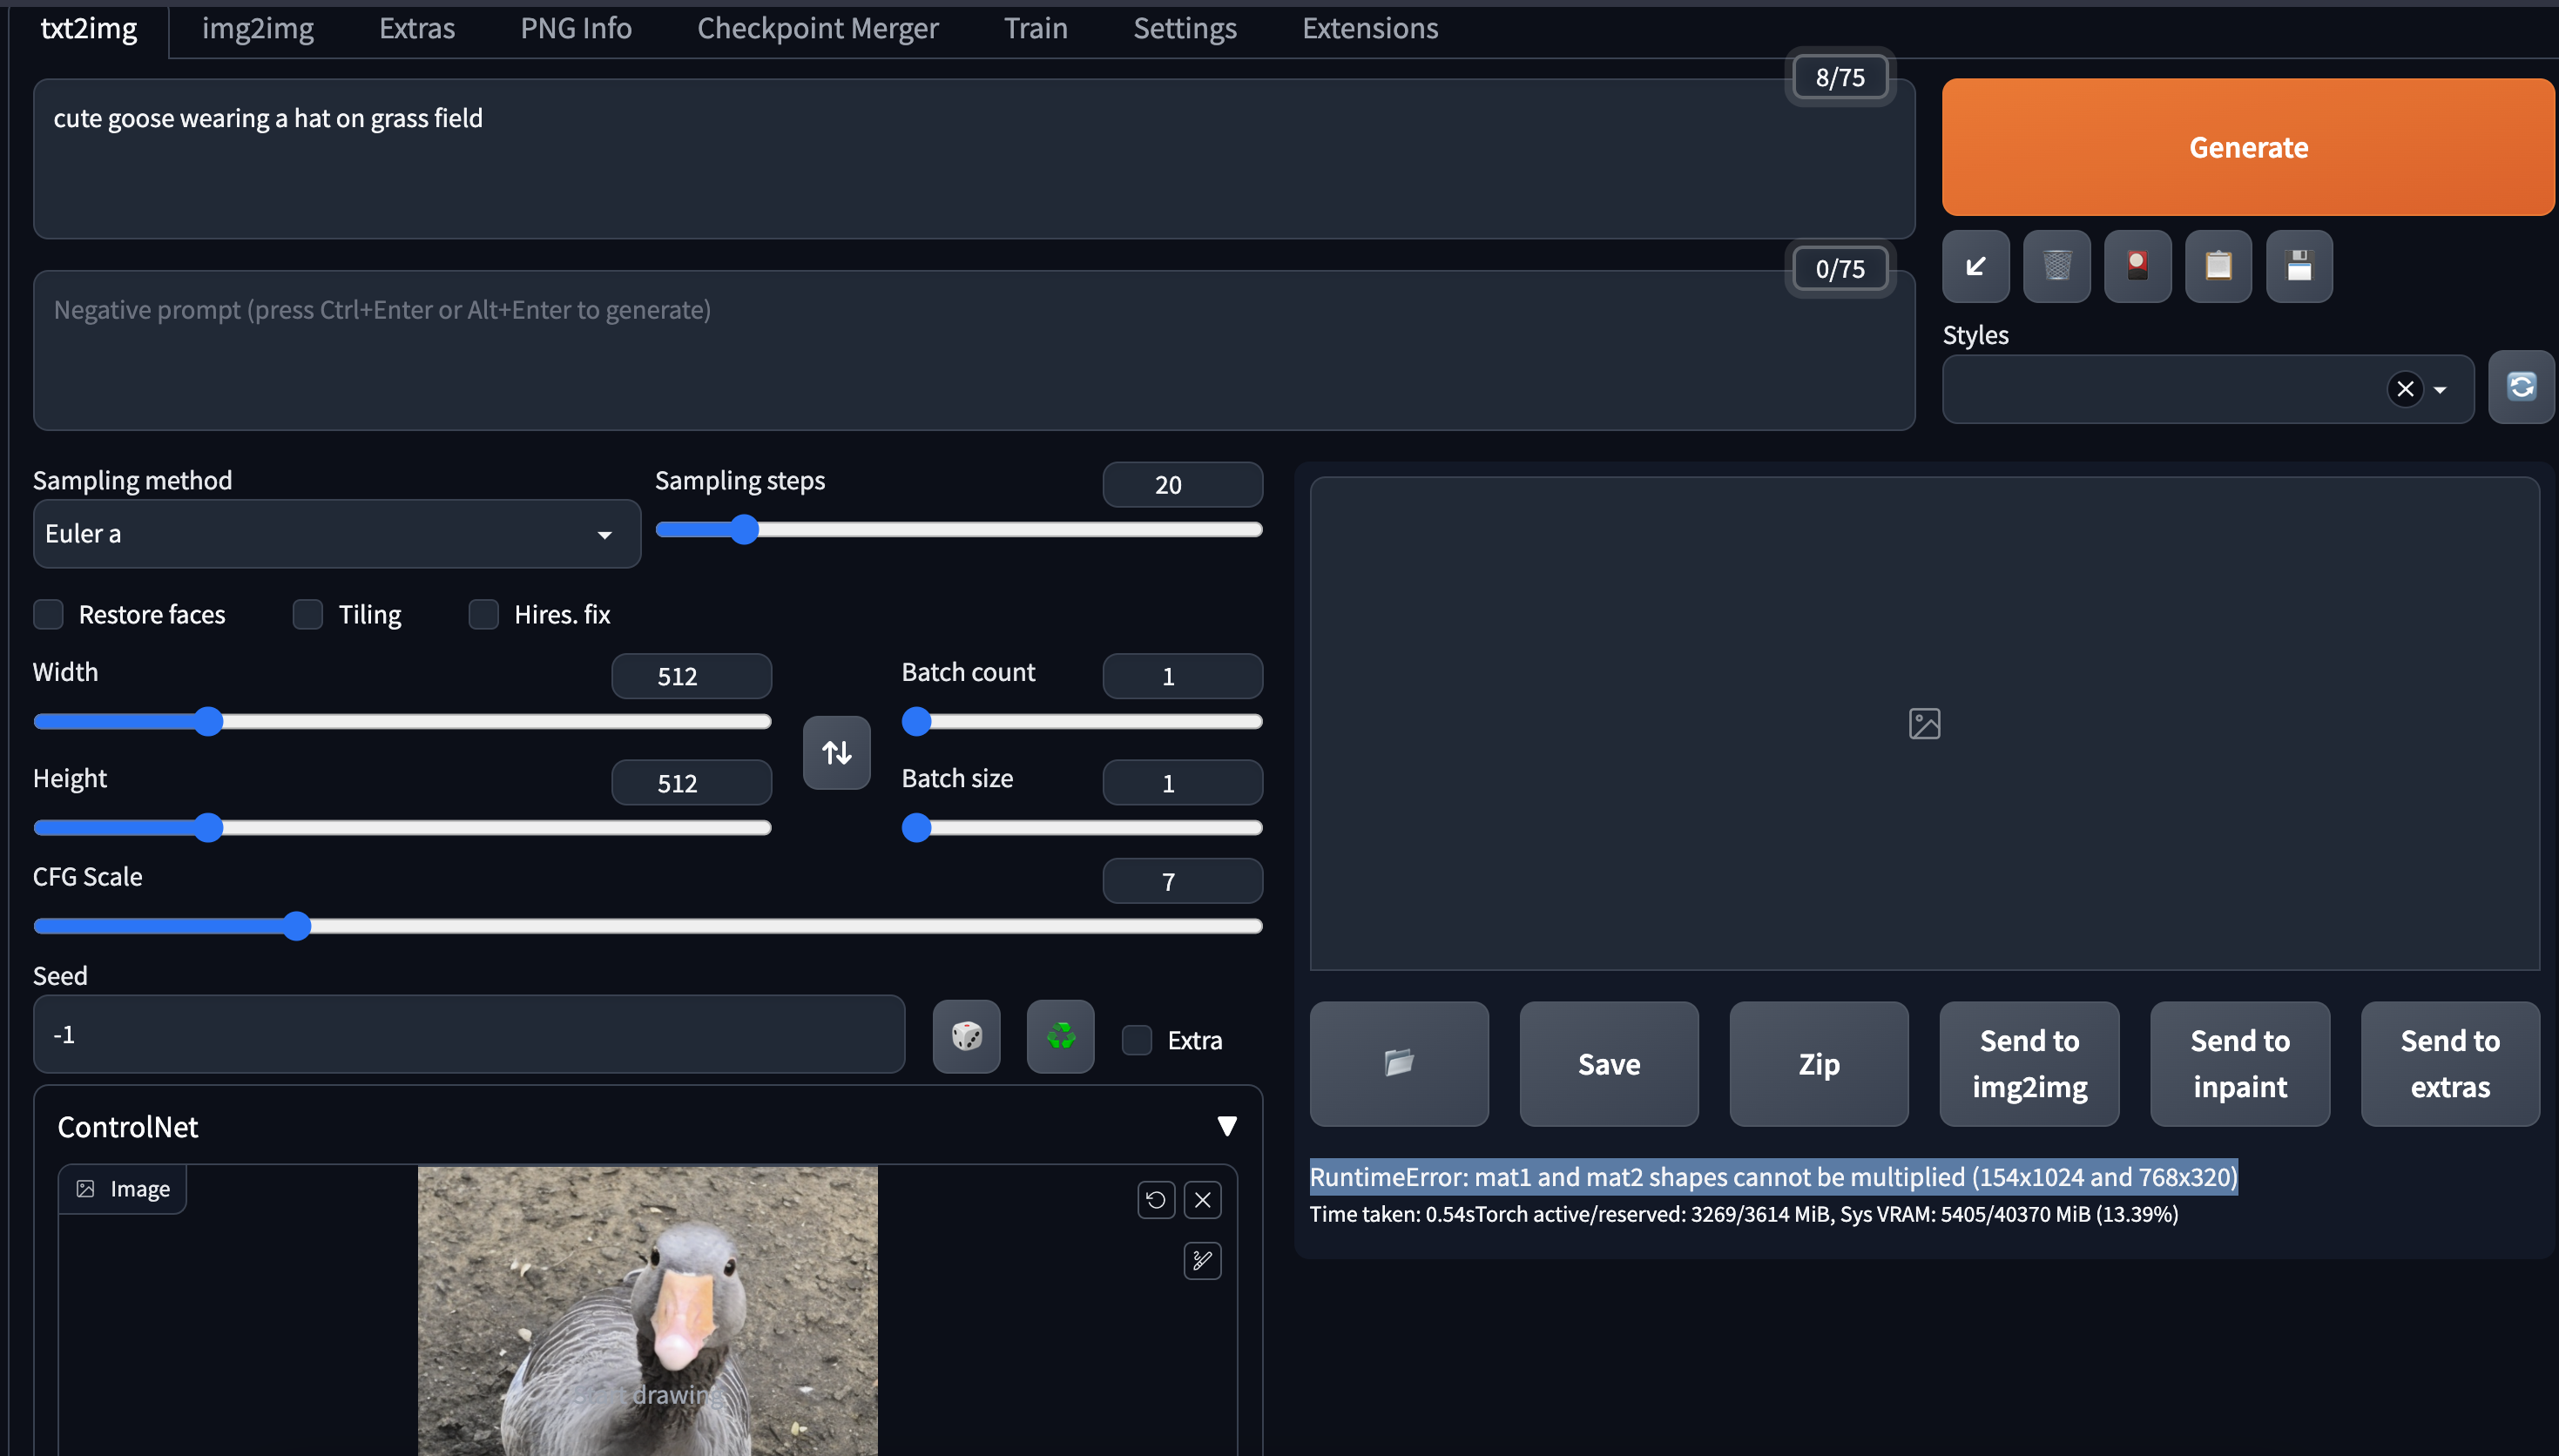Randomize seed with the dice icon

(966, 1036)
